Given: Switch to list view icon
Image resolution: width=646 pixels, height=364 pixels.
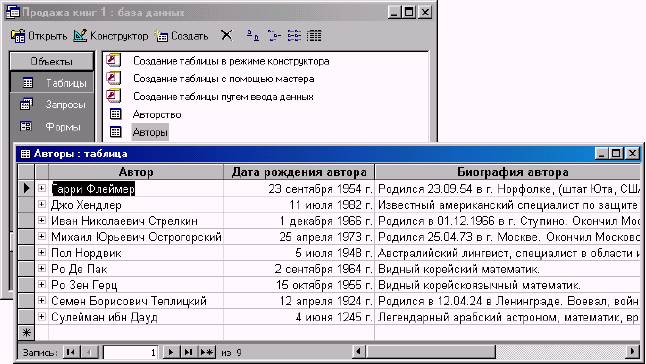Looking at the screenshot, I should coord(294,36).
